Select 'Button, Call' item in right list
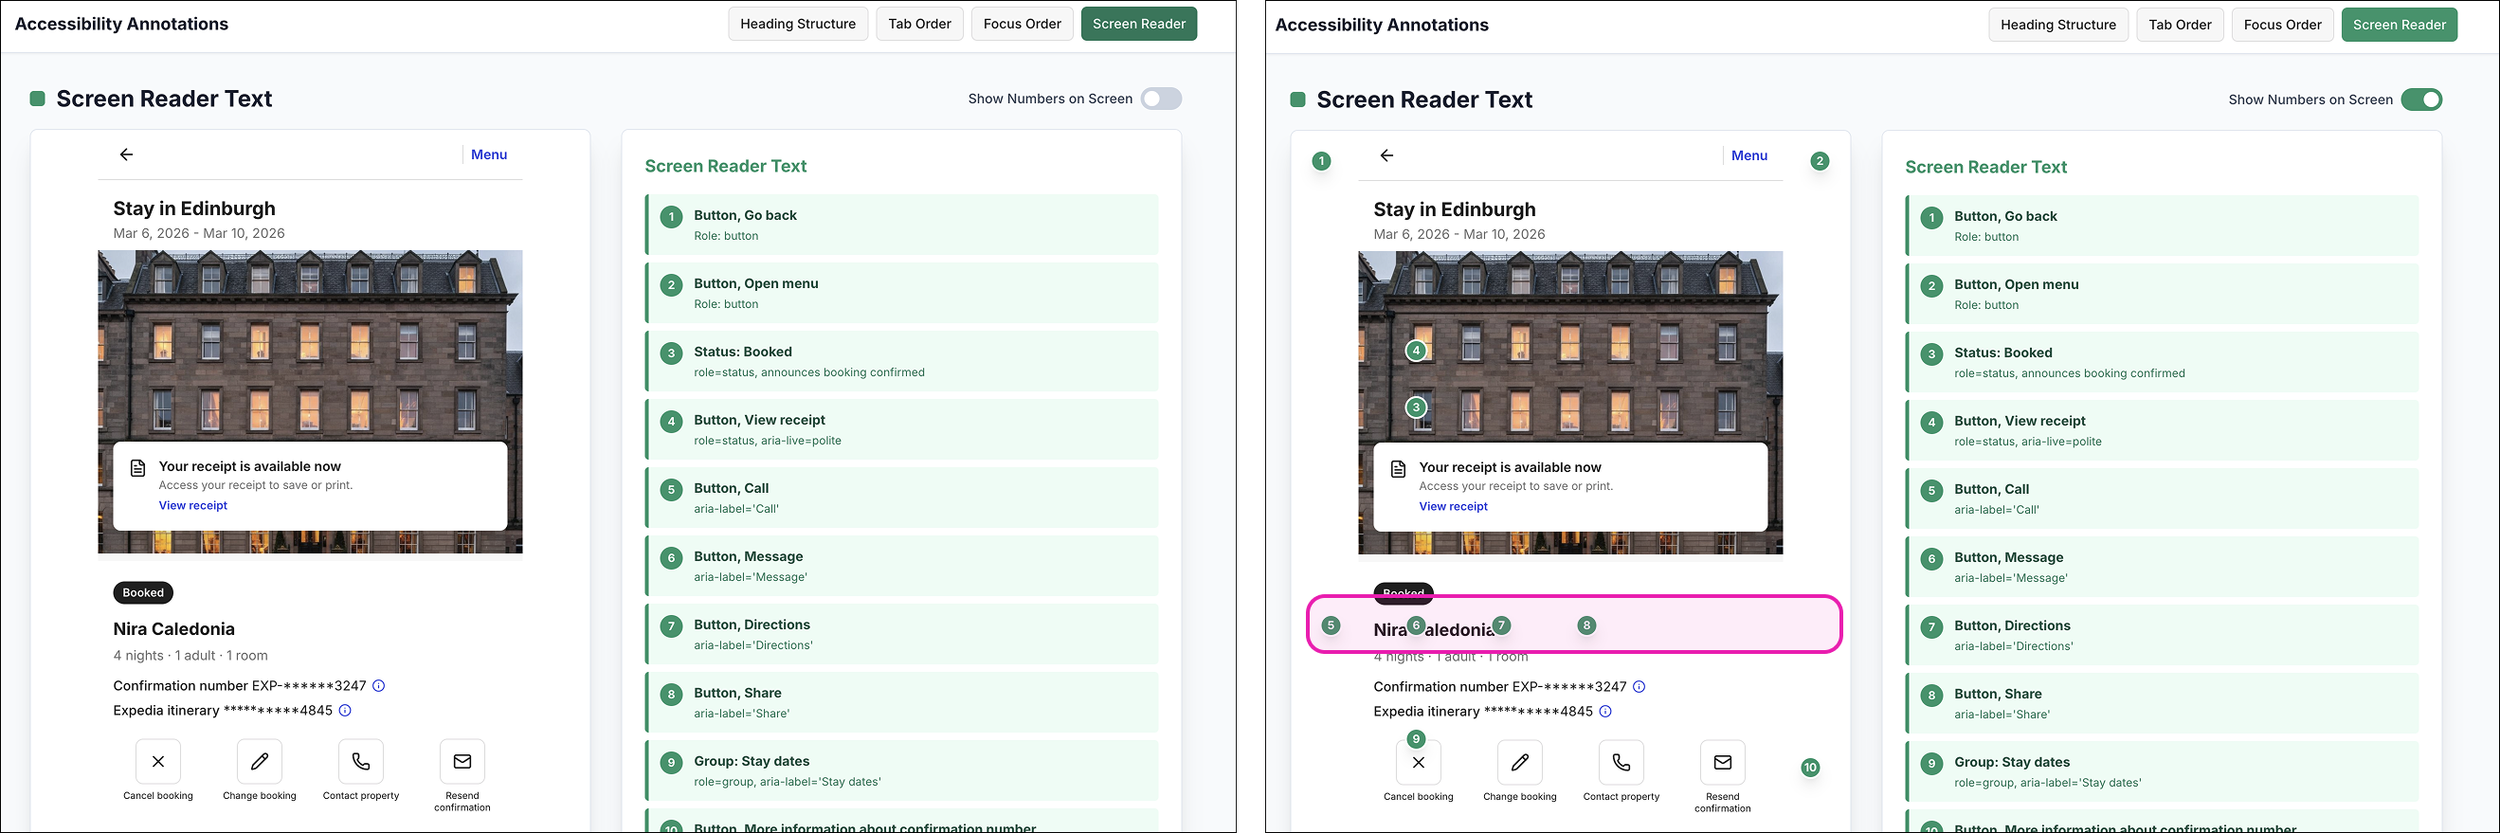This screenshot has width=2500, height=833. click(2162, 499)
